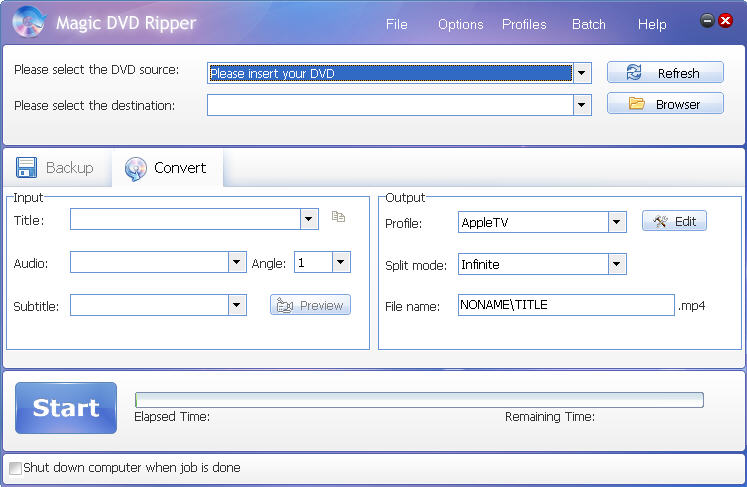This screenshot has height=487, width=747.
Task: Click the Browser button
Action: (x=665, y=103)
